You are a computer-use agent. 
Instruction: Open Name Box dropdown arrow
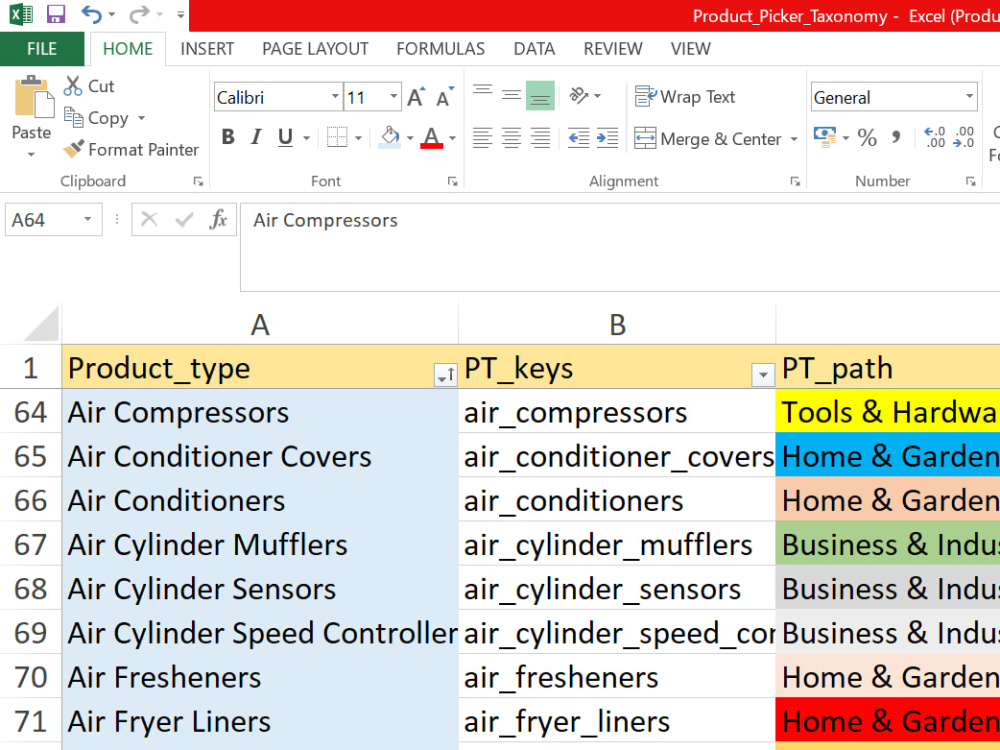[87, 219]
